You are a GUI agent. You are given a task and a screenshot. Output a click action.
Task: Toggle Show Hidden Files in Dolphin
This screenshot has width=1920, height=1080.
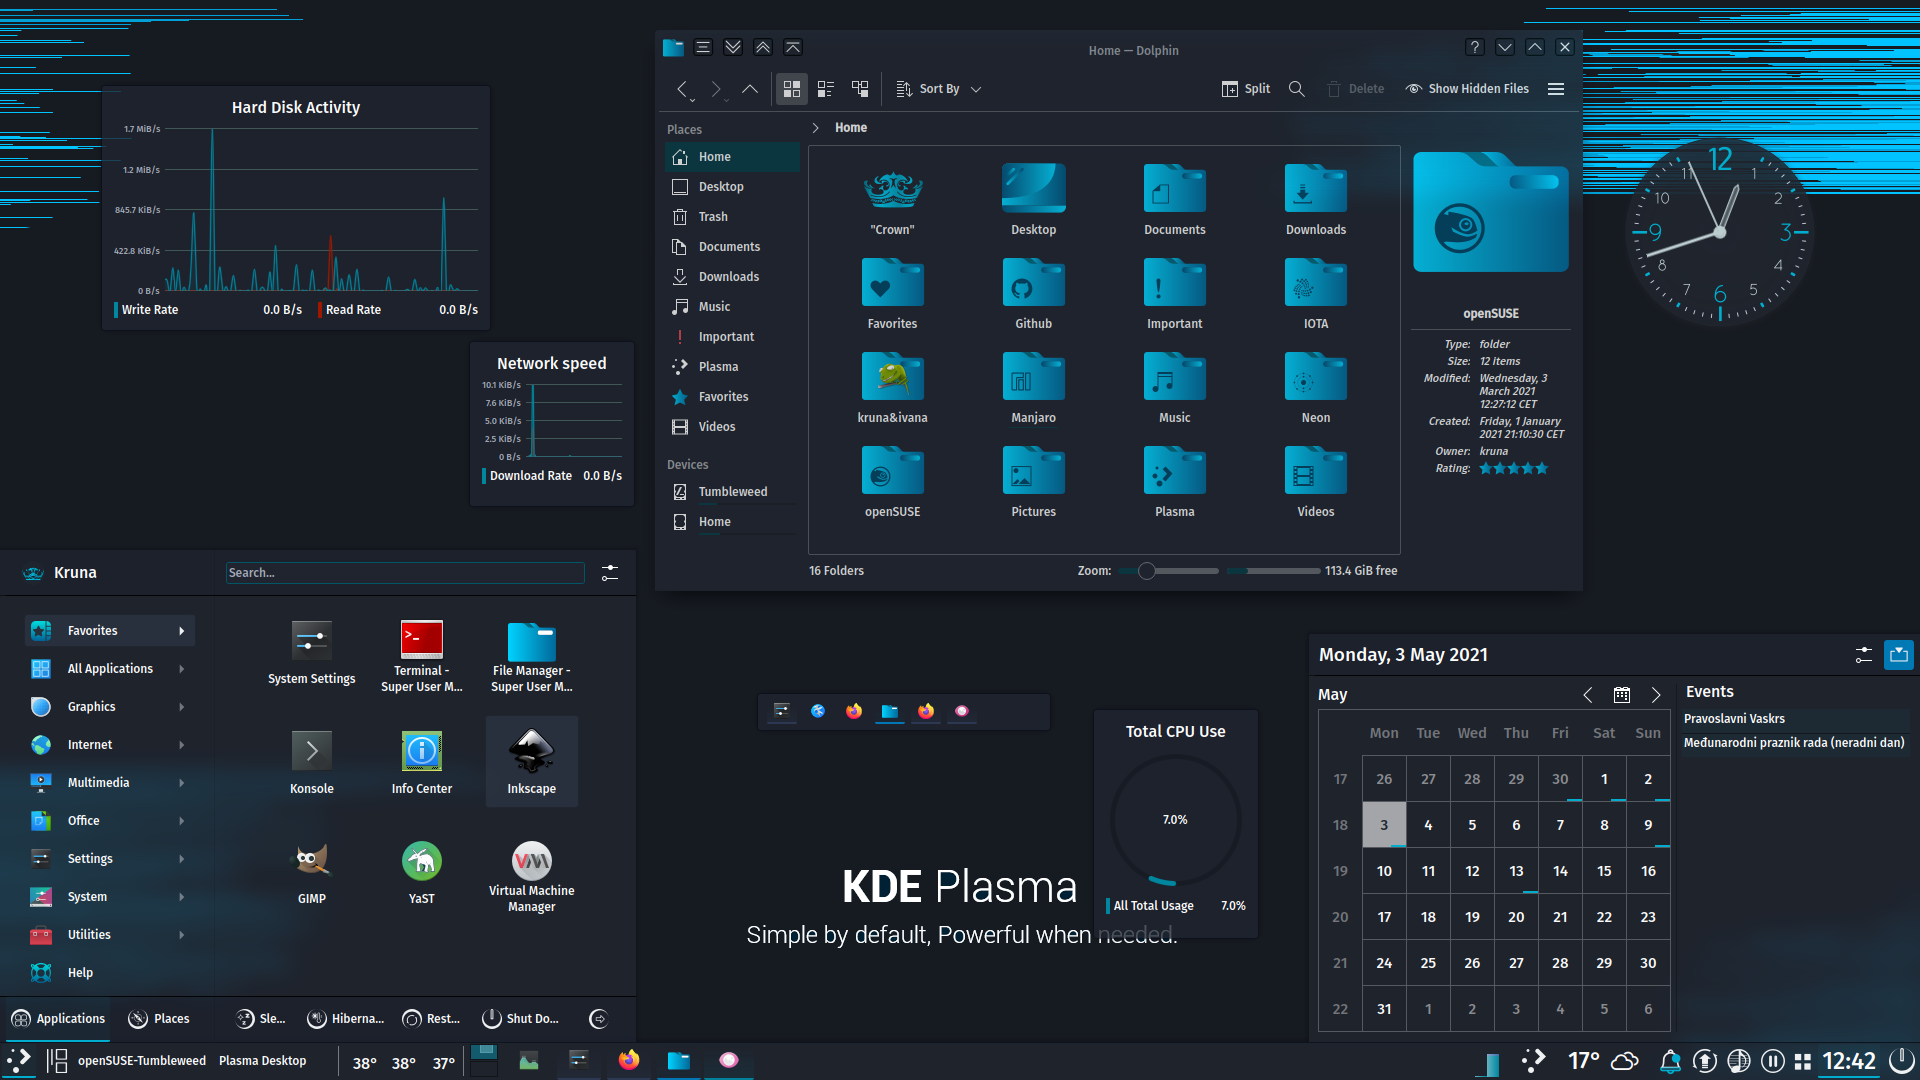(x=1467, y=89)
